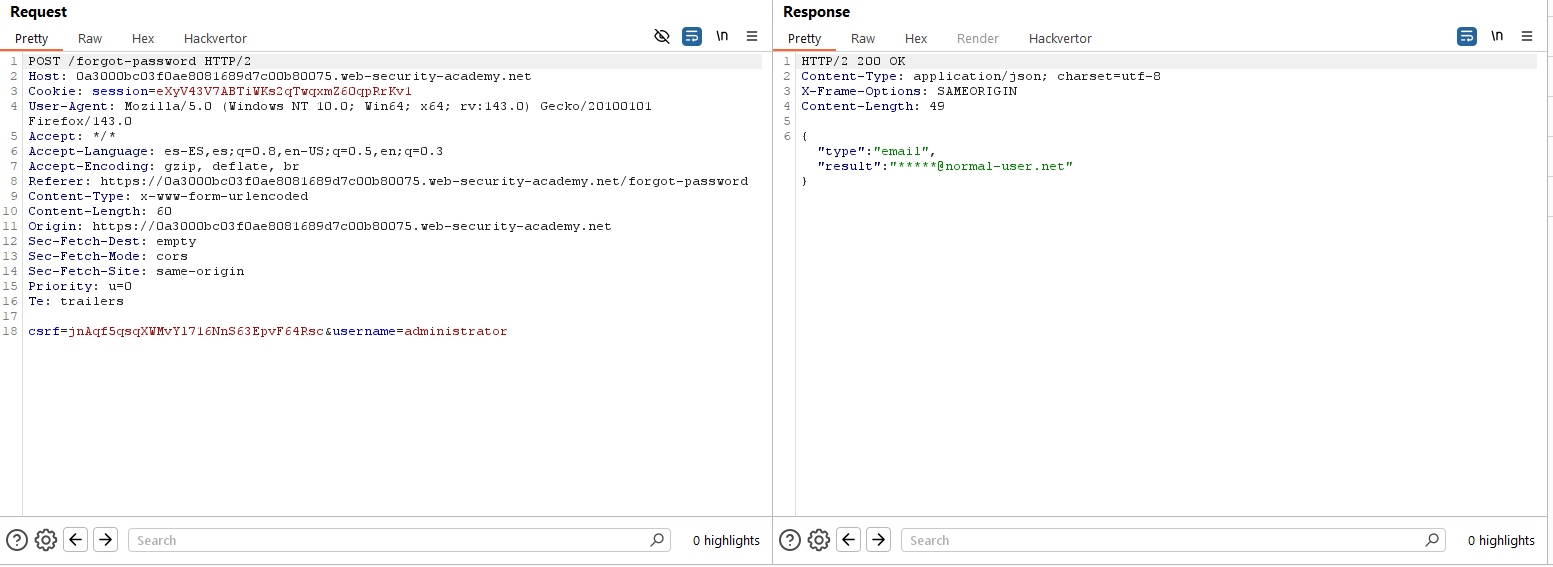
Task: Toggle hidden items eye icon in Request panel
Action: click(662, 37)
